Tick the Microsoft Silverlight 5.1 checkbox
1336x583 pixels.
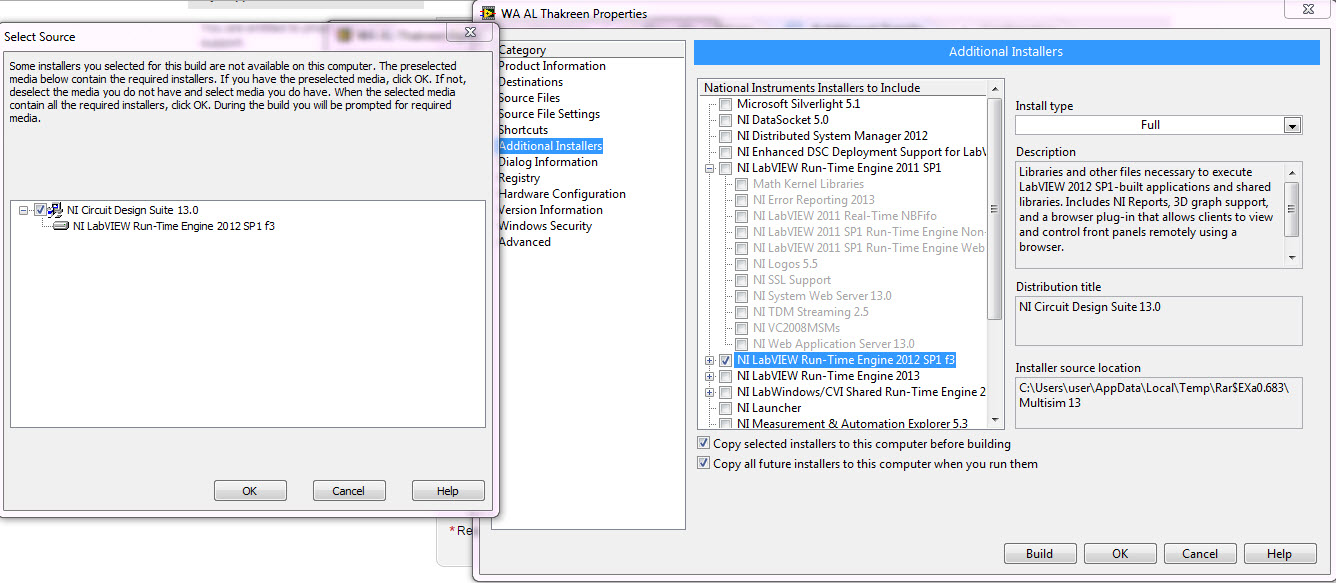coord(725,104)
